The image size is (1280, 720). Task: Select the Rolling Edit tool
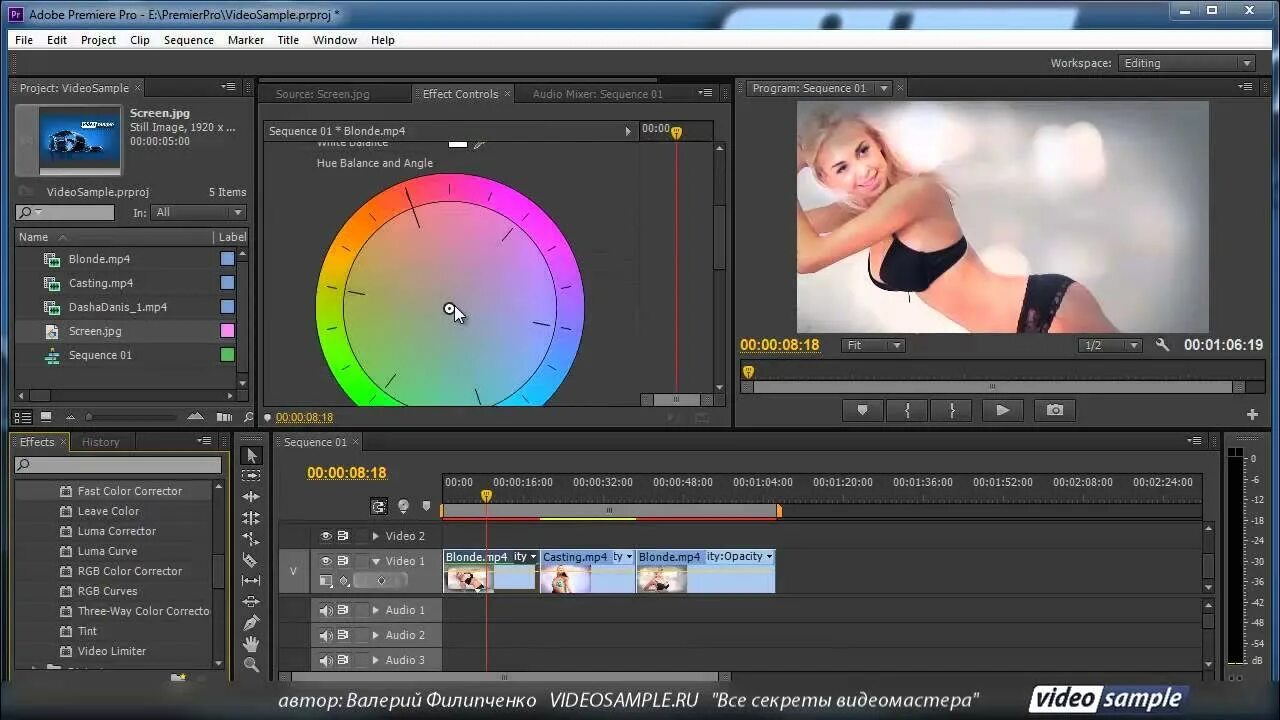tap(251, 518)
